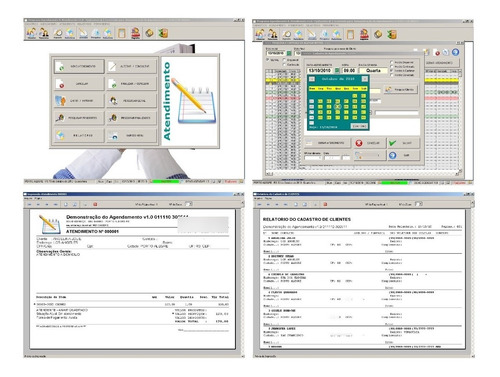Click the red stop icon in appointment print preview toolbar
500x377 pixels.
click(95, 204)
